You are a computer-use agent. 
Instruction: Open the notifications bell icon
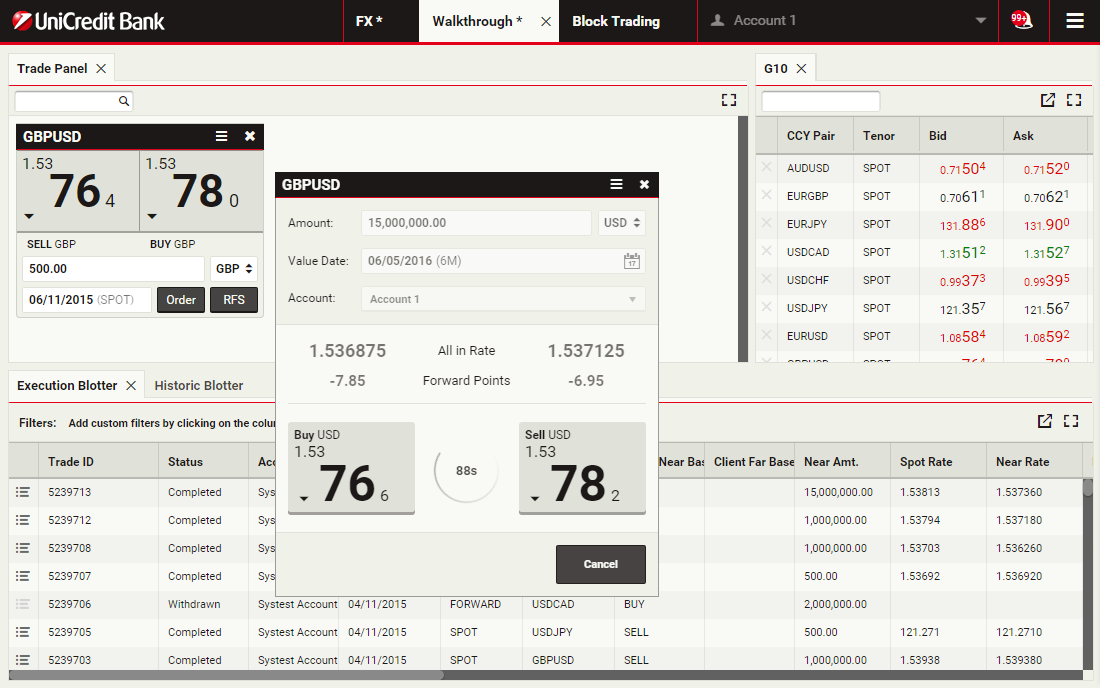coord(1021,20)
